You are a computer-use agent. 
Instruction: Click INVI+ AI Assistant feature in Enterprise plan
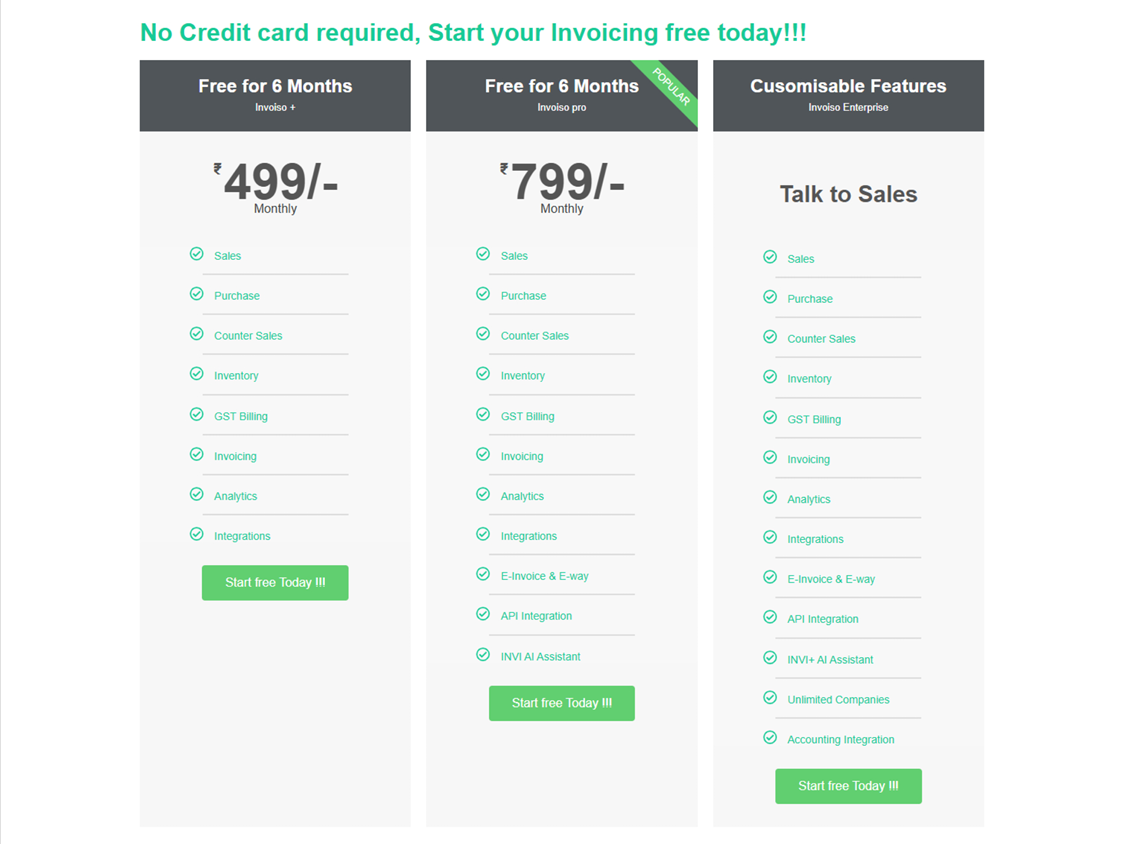pyautogui.click(x=830, y=660)
